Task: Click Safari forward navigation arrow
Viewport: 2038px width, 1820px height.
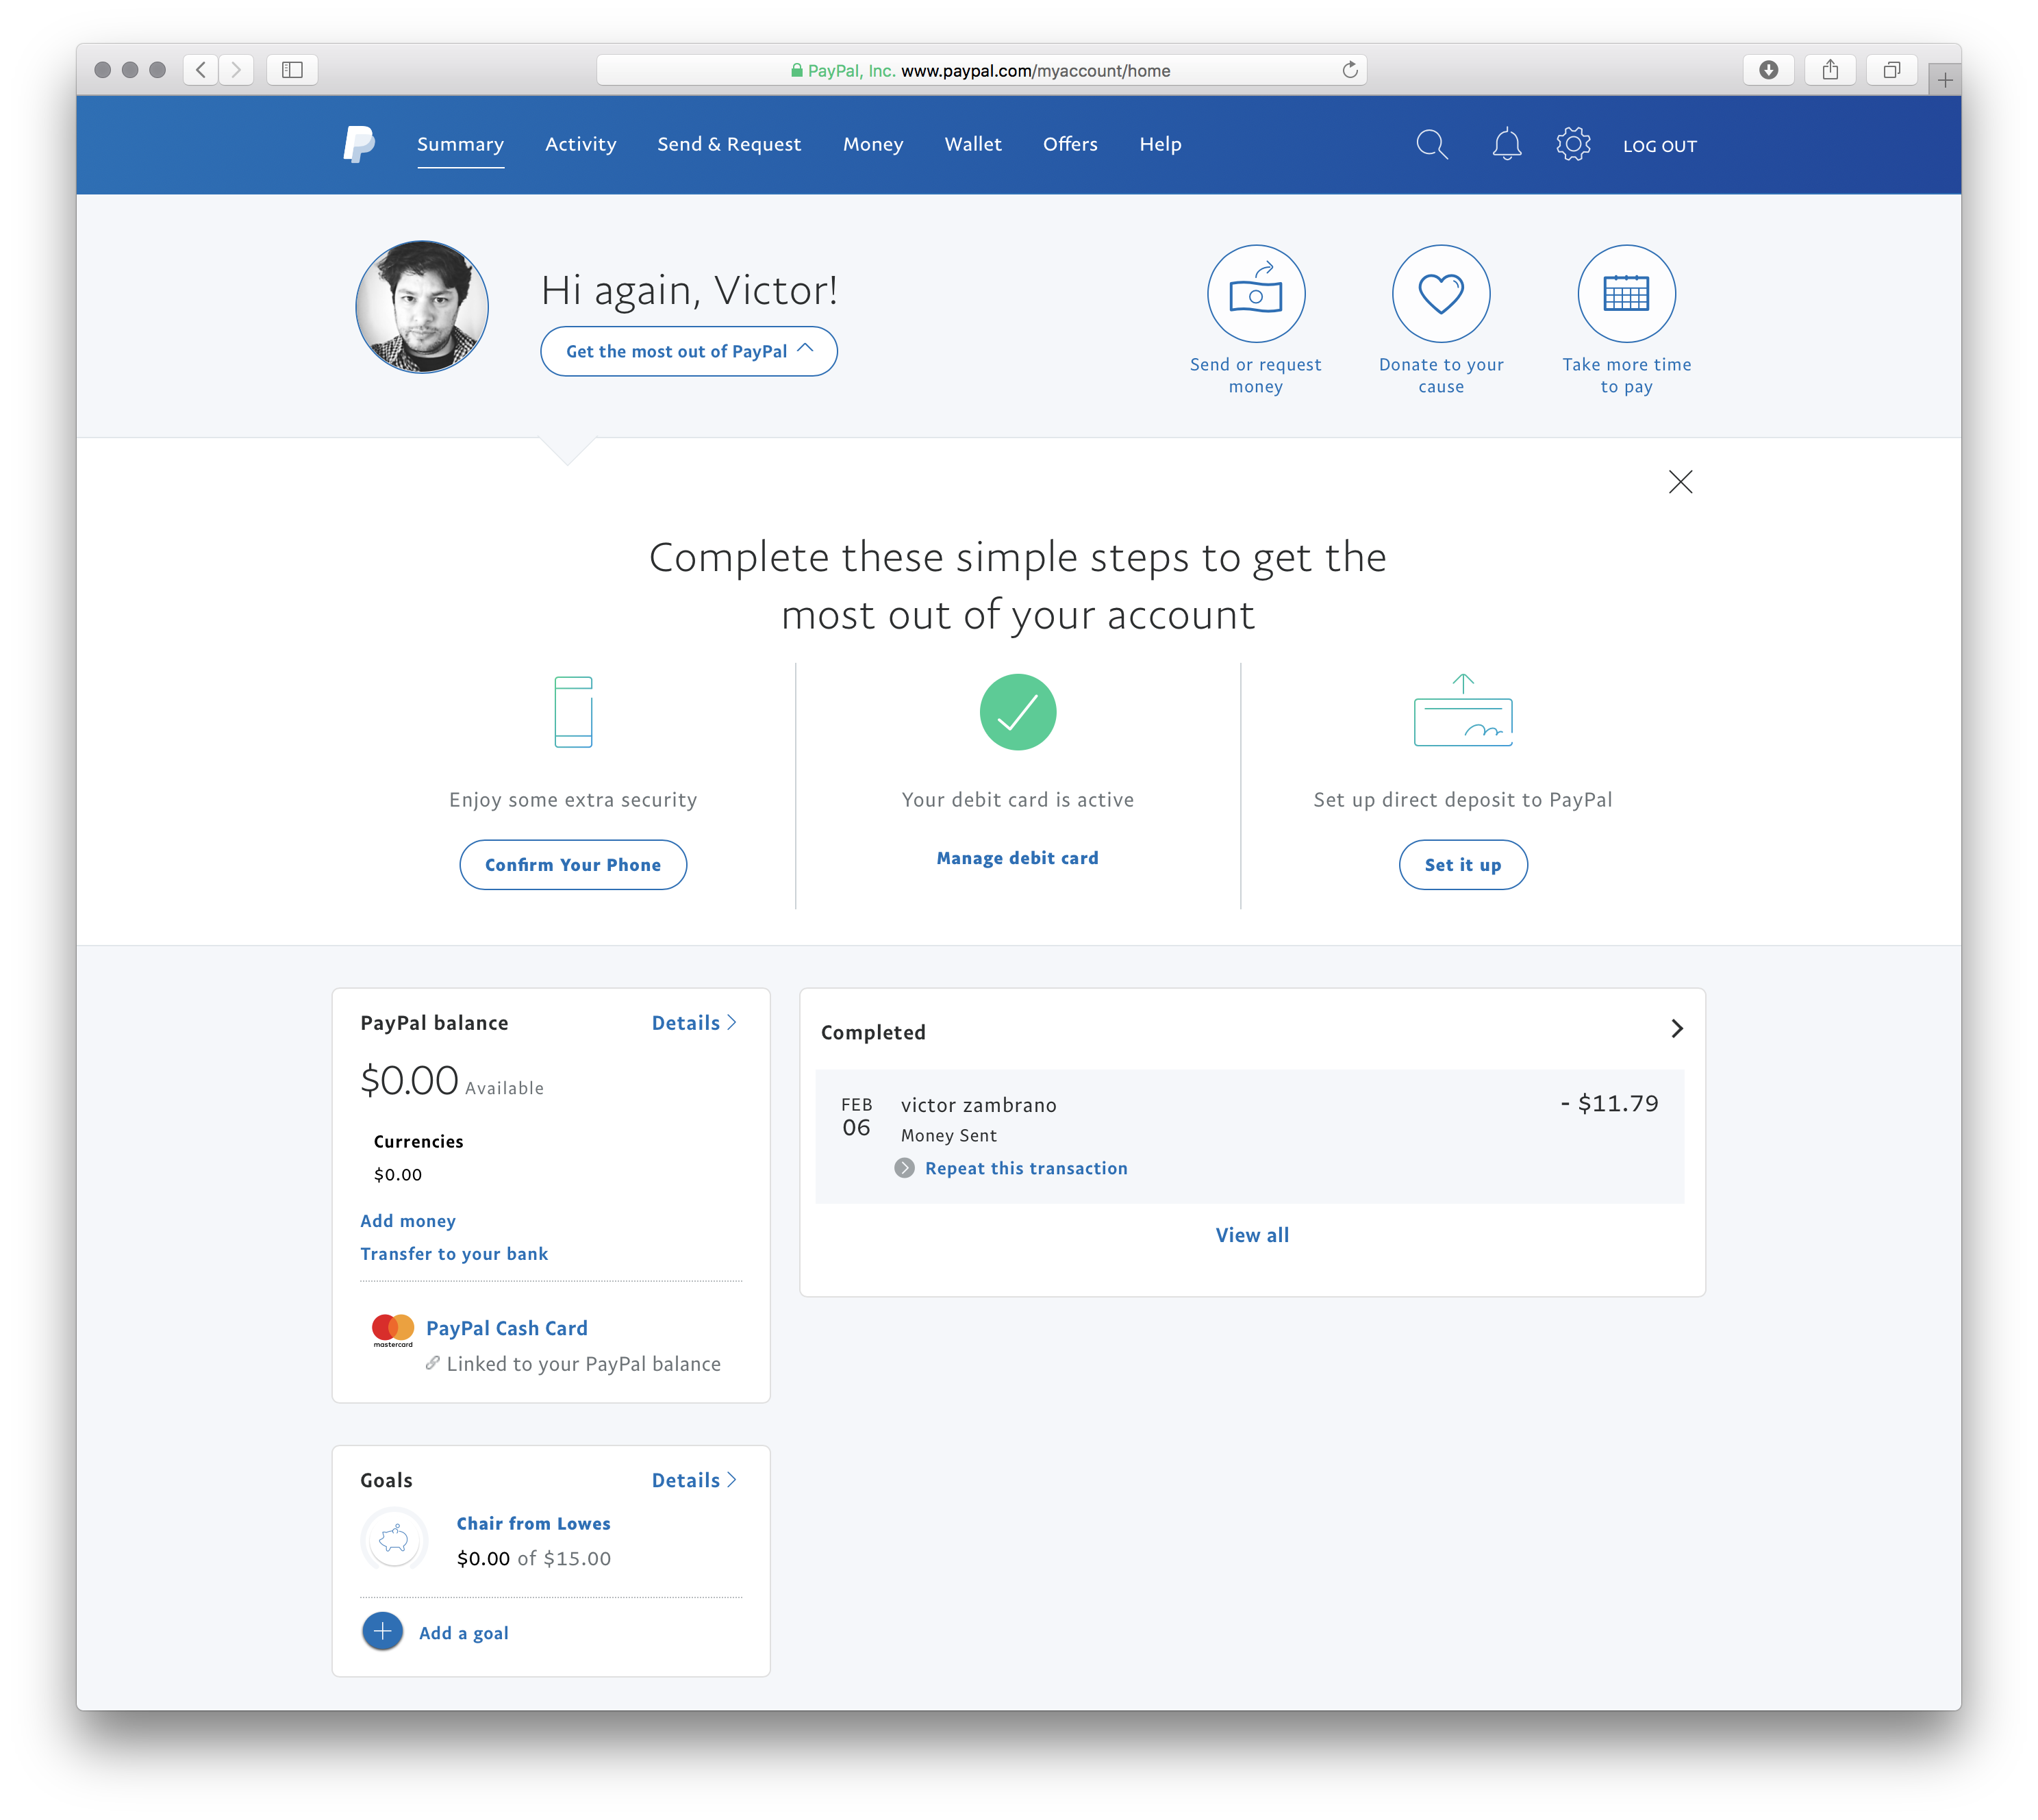Action: click(x=236, y=69)
